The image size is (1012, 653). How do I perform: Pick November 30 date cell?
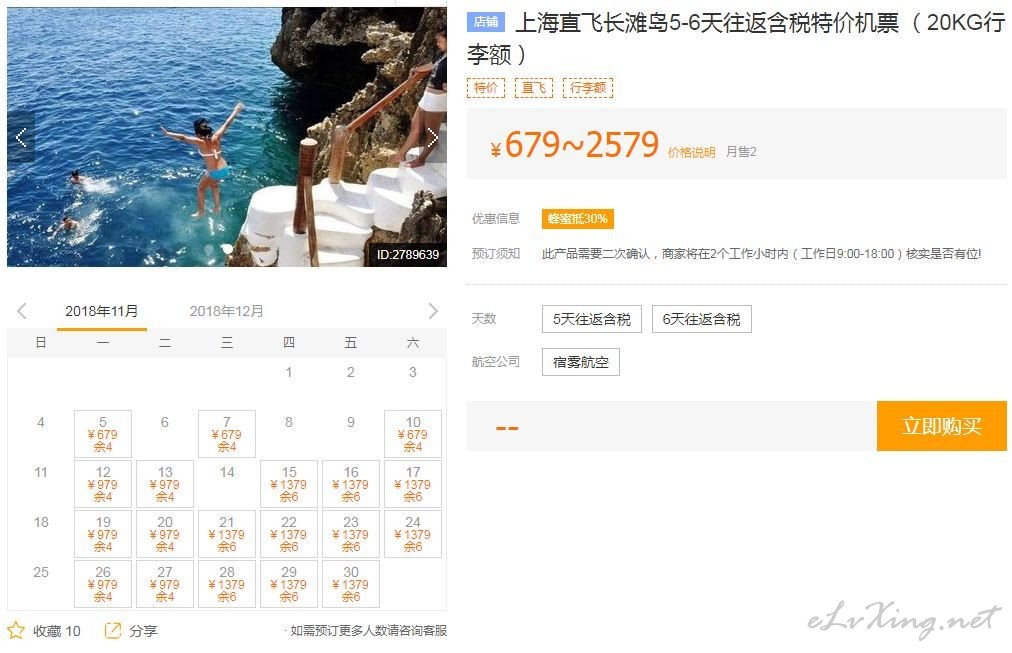[351, 584]
